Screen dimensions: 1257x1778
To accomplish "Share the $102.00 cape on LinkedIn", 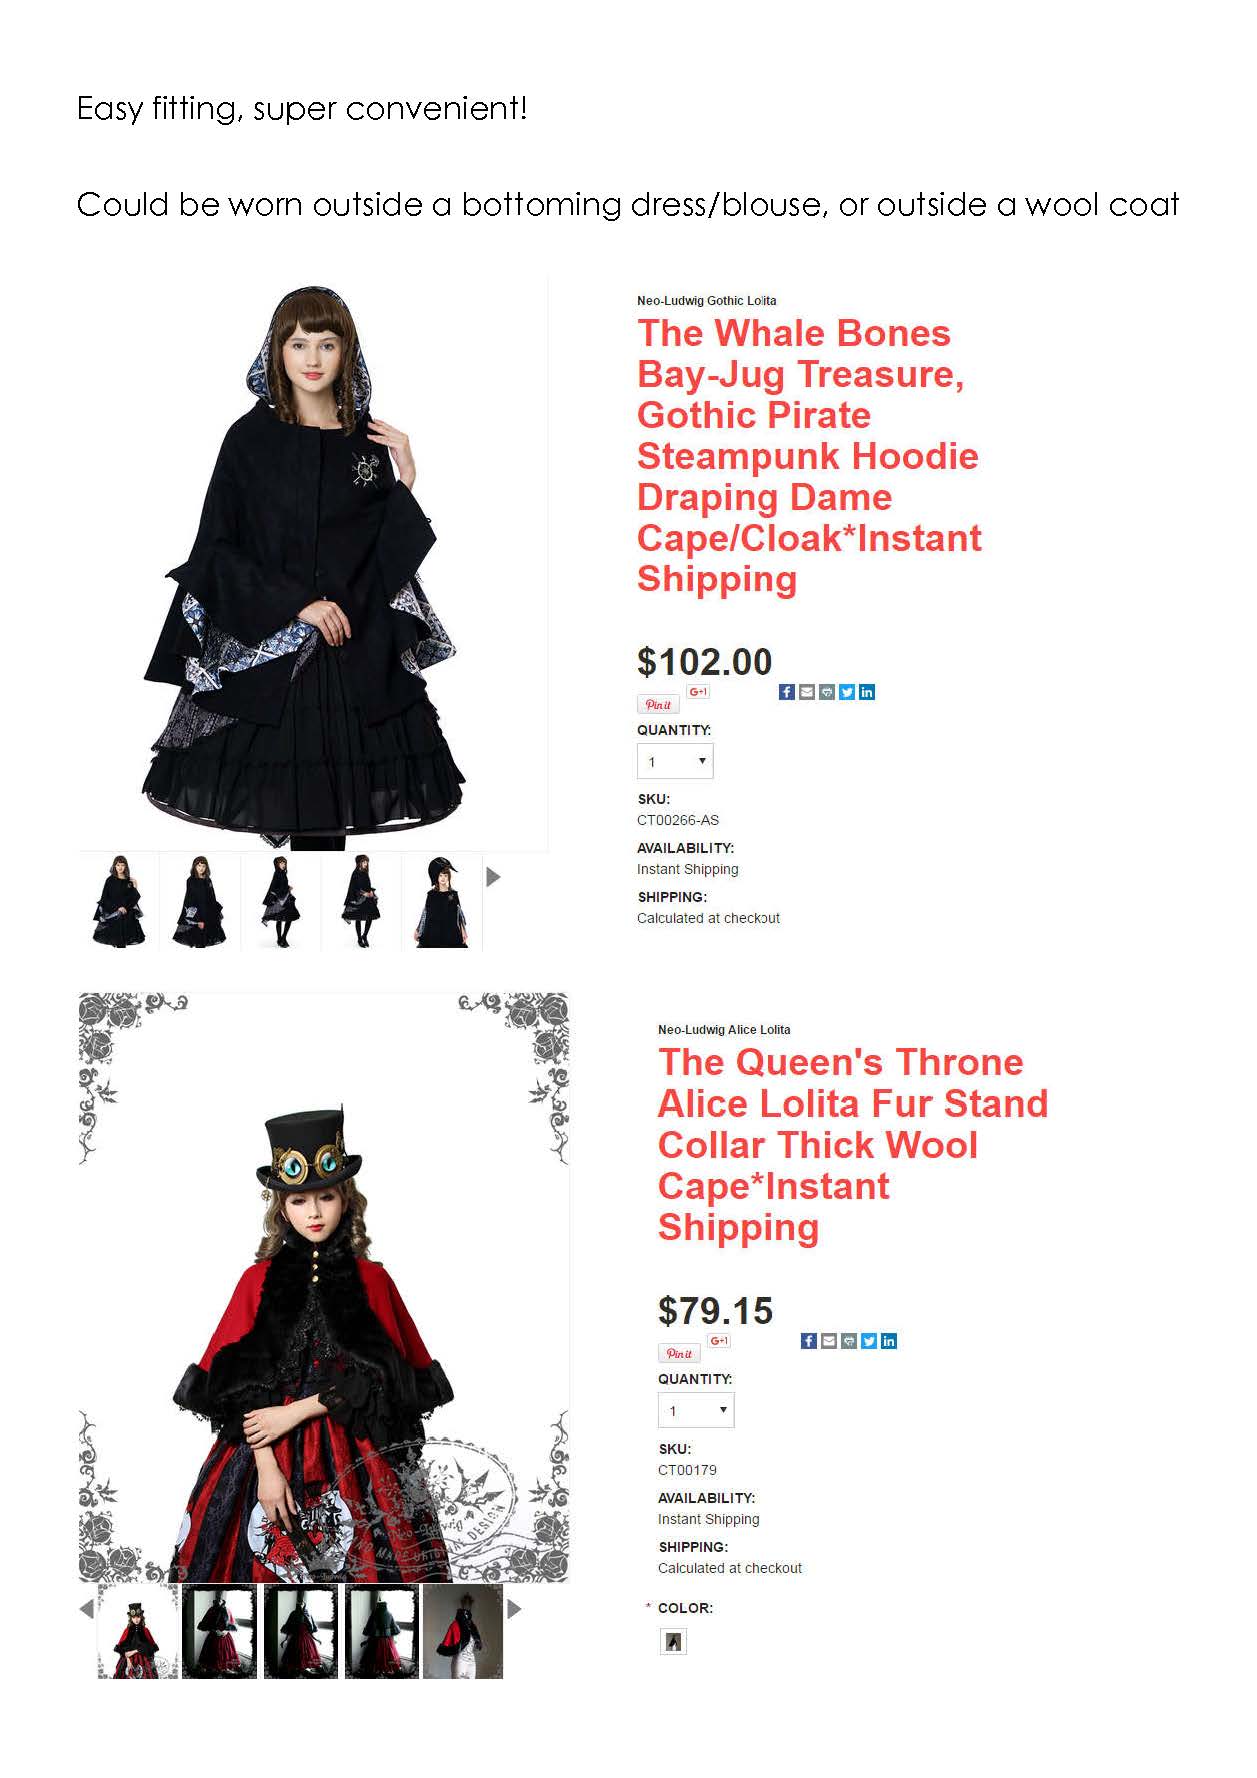I will pos(867,692).
